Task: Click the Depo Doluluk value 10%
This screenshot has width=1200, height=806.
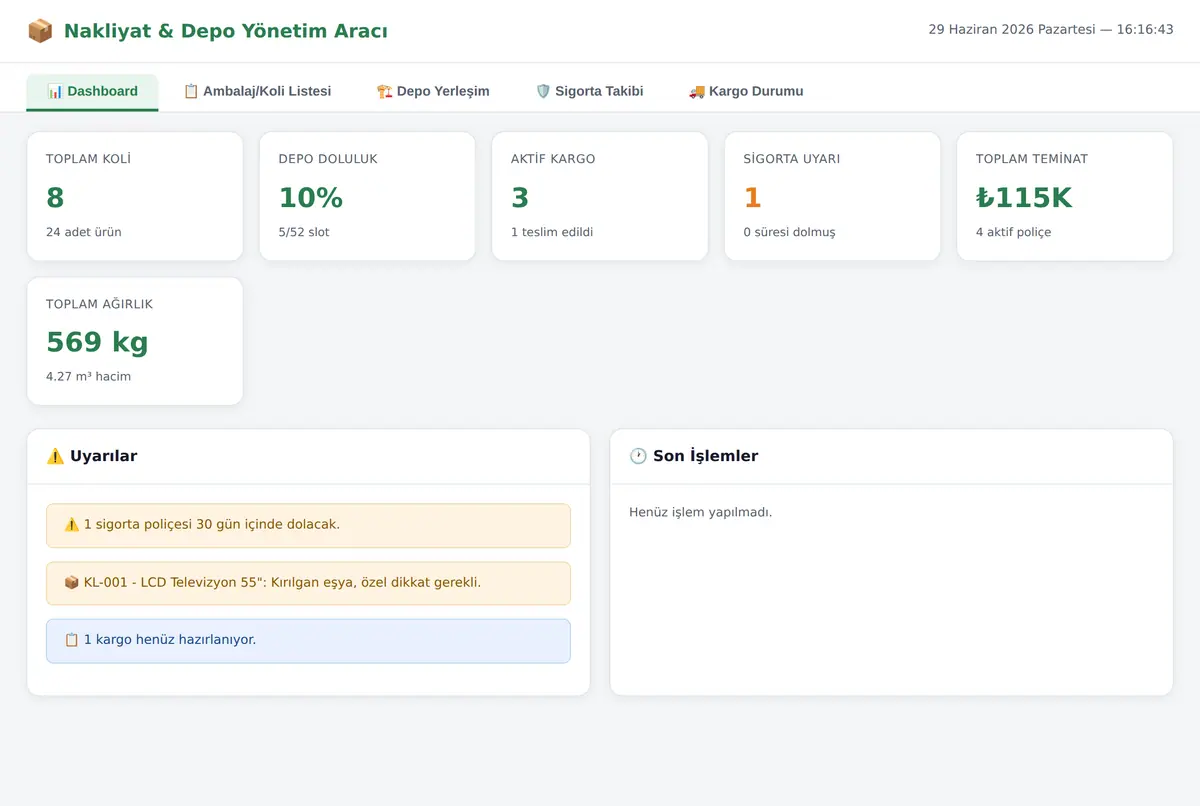Action: click(311, 198)
